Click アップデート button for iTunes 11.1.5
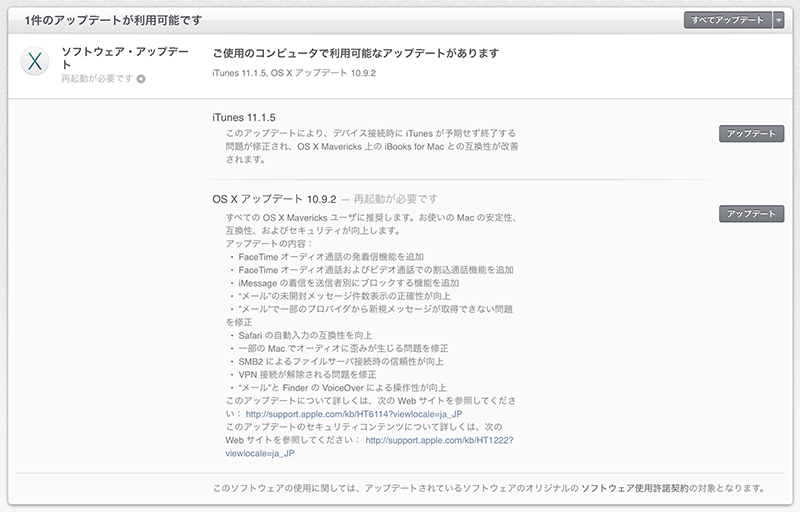The image size is (800, 512). pyautogui.click(x=752, y=134)
